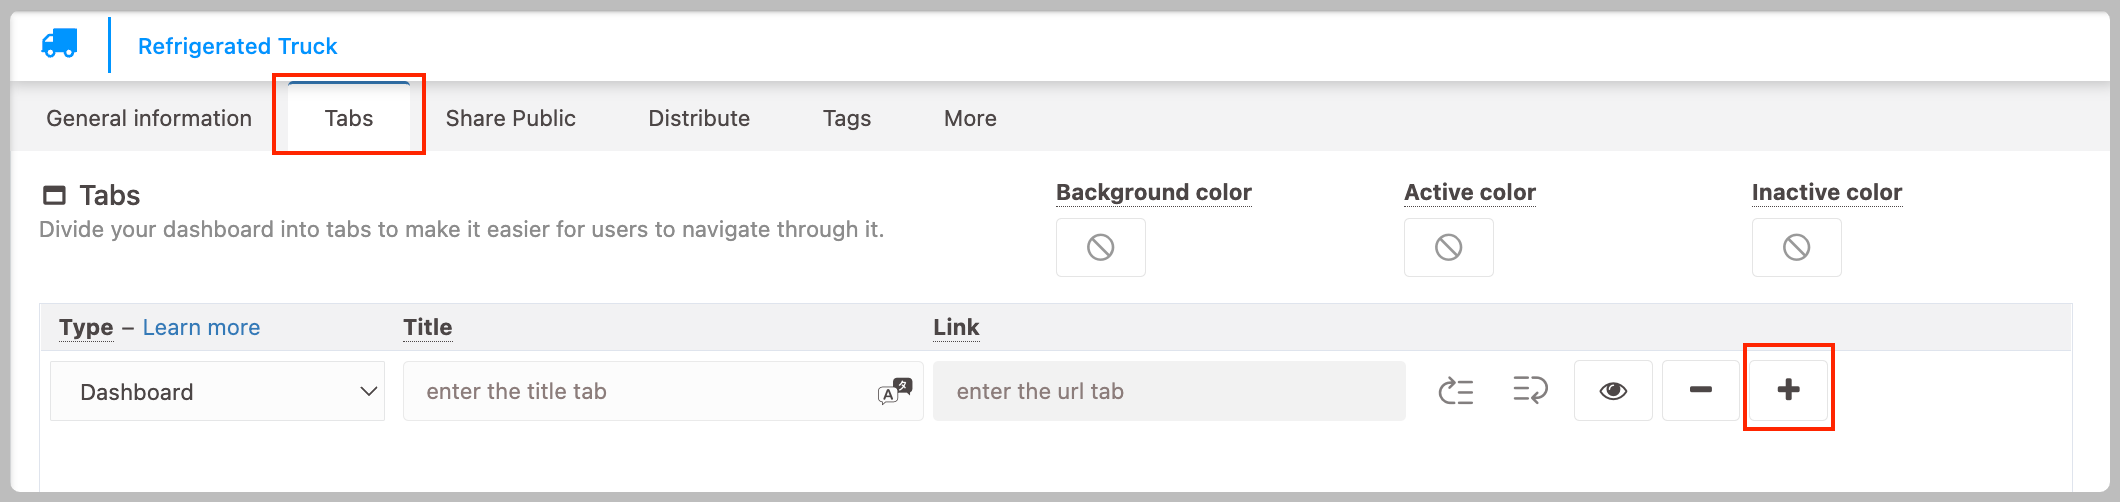Go to the Distribute tab
Image resolution: width=2120 pixels, height=502 pixels.
coord(699,118)
